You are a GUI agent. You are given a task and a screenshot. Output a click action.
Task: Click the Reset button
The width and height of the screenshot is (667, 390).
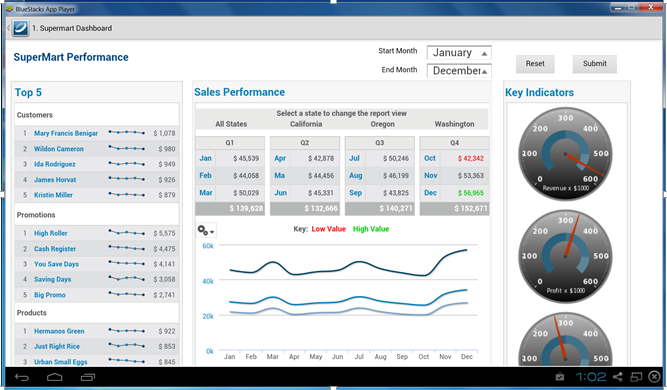tap(535, 64)
